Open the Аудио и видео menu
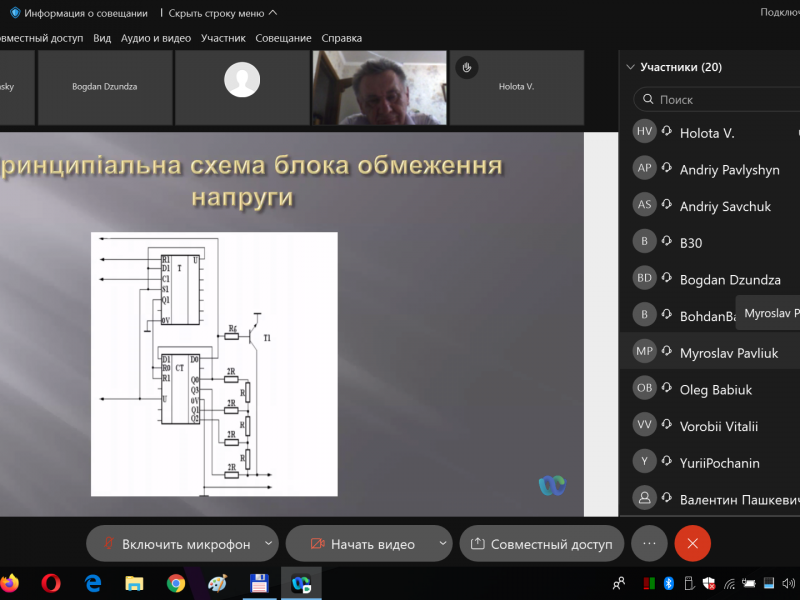Image resolution: width=800 pixels, height=600 pixels. 155,38
